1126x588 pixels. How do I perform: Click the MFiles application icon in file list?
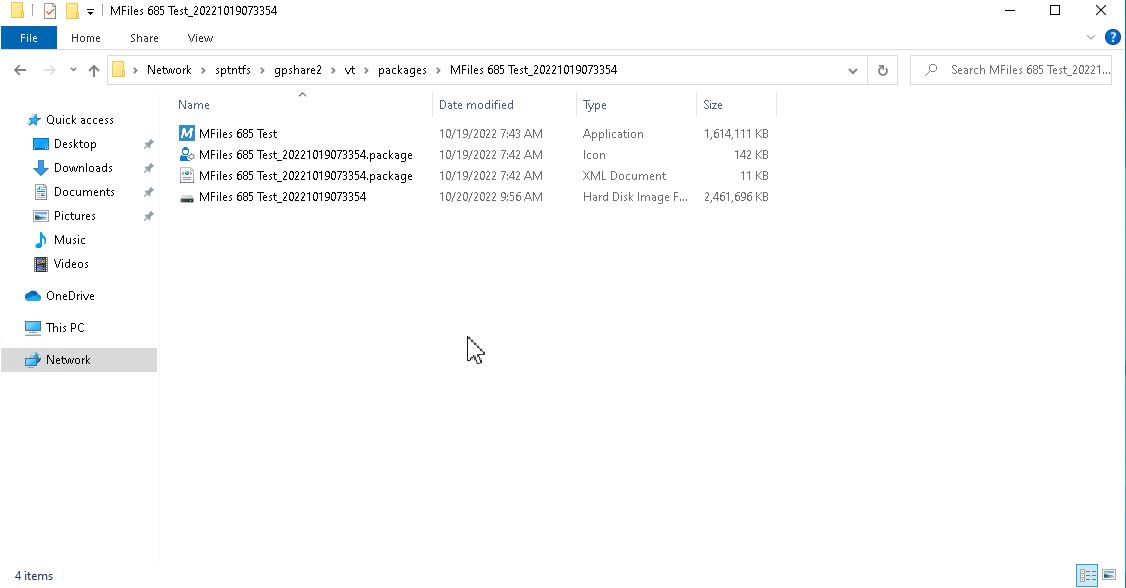coord(187,134)
